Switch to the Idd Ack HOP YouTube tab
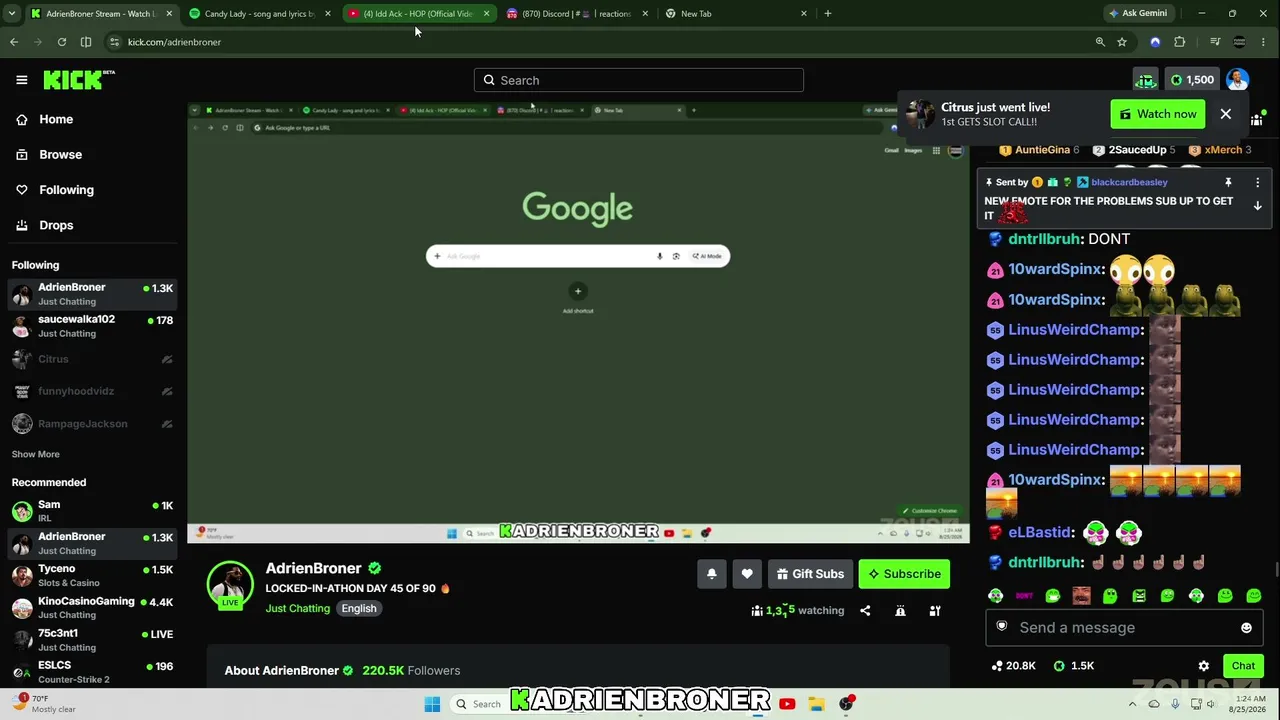The width and height of the screenshot is (1280, 720). [419, 14]
